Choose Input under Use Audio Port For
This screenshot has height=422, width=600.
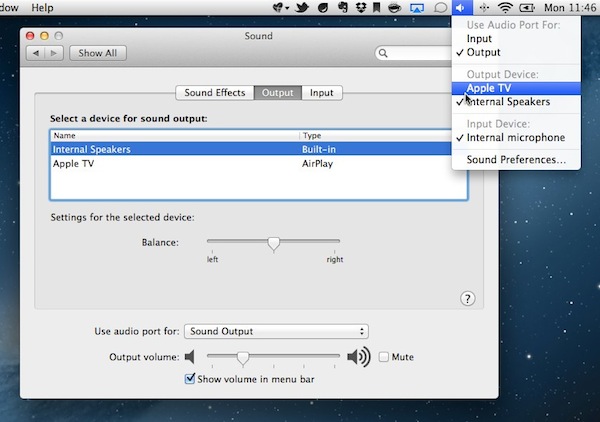[516, 39]
